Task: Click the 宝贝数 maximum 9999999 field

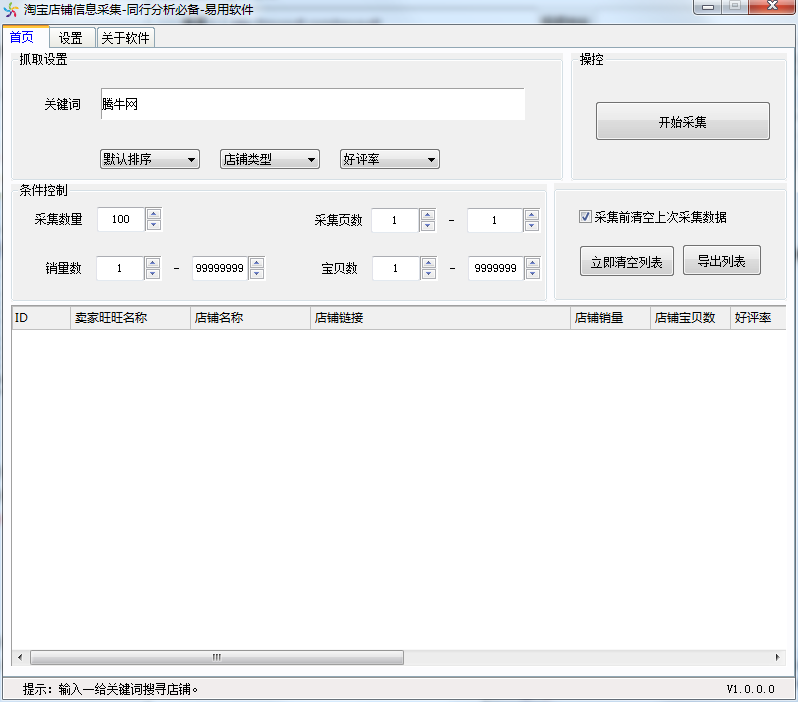Action: tap(496, 268)
